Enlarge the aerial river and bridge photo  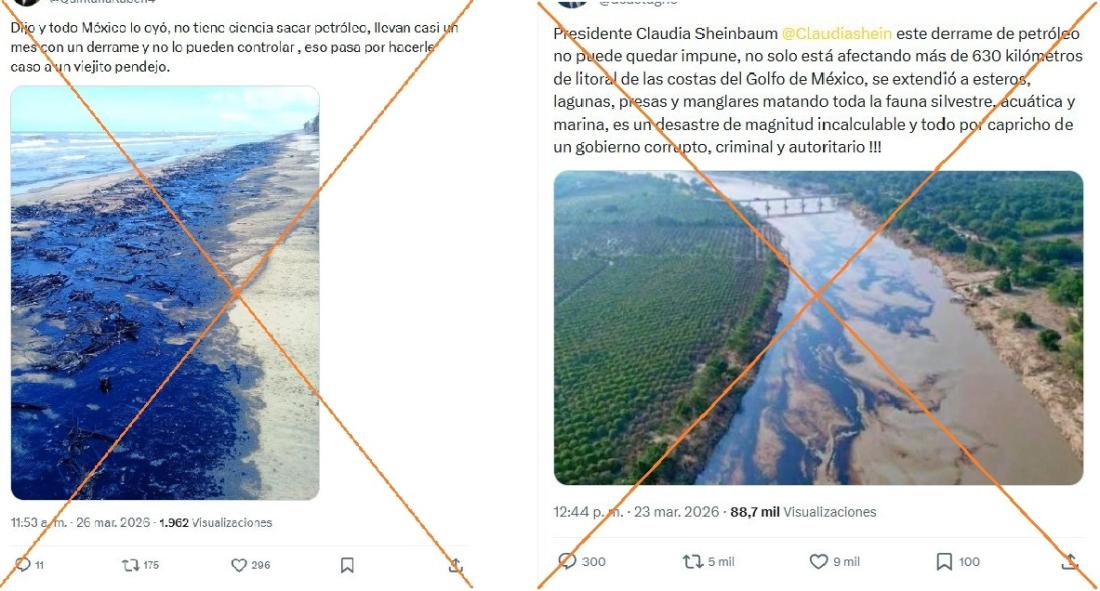pyautogui.click(x=818, y=328)
